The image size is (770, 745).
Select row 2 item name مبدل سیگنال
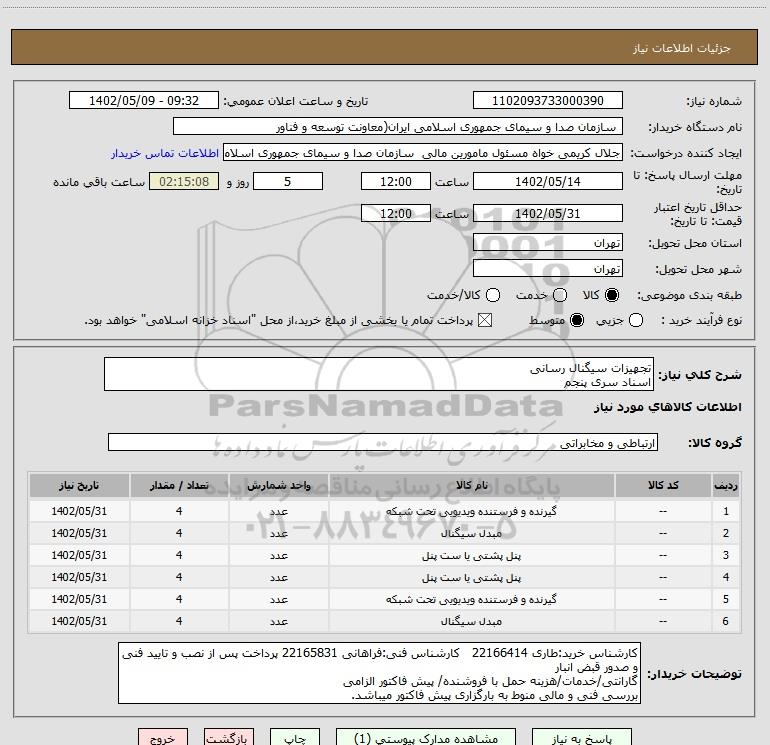(x=471, y=533)
